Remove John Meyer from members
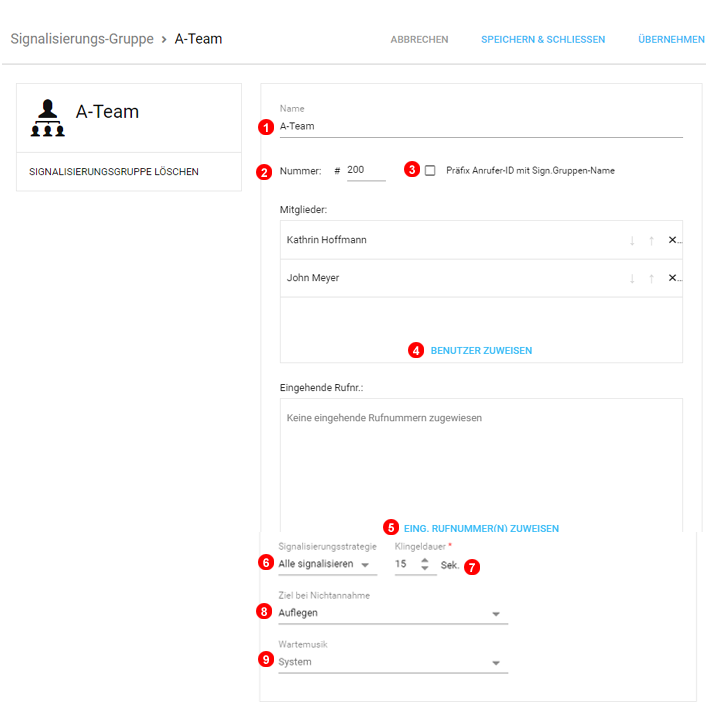Viewport: 706px width, 720px height. click(673, 279)
